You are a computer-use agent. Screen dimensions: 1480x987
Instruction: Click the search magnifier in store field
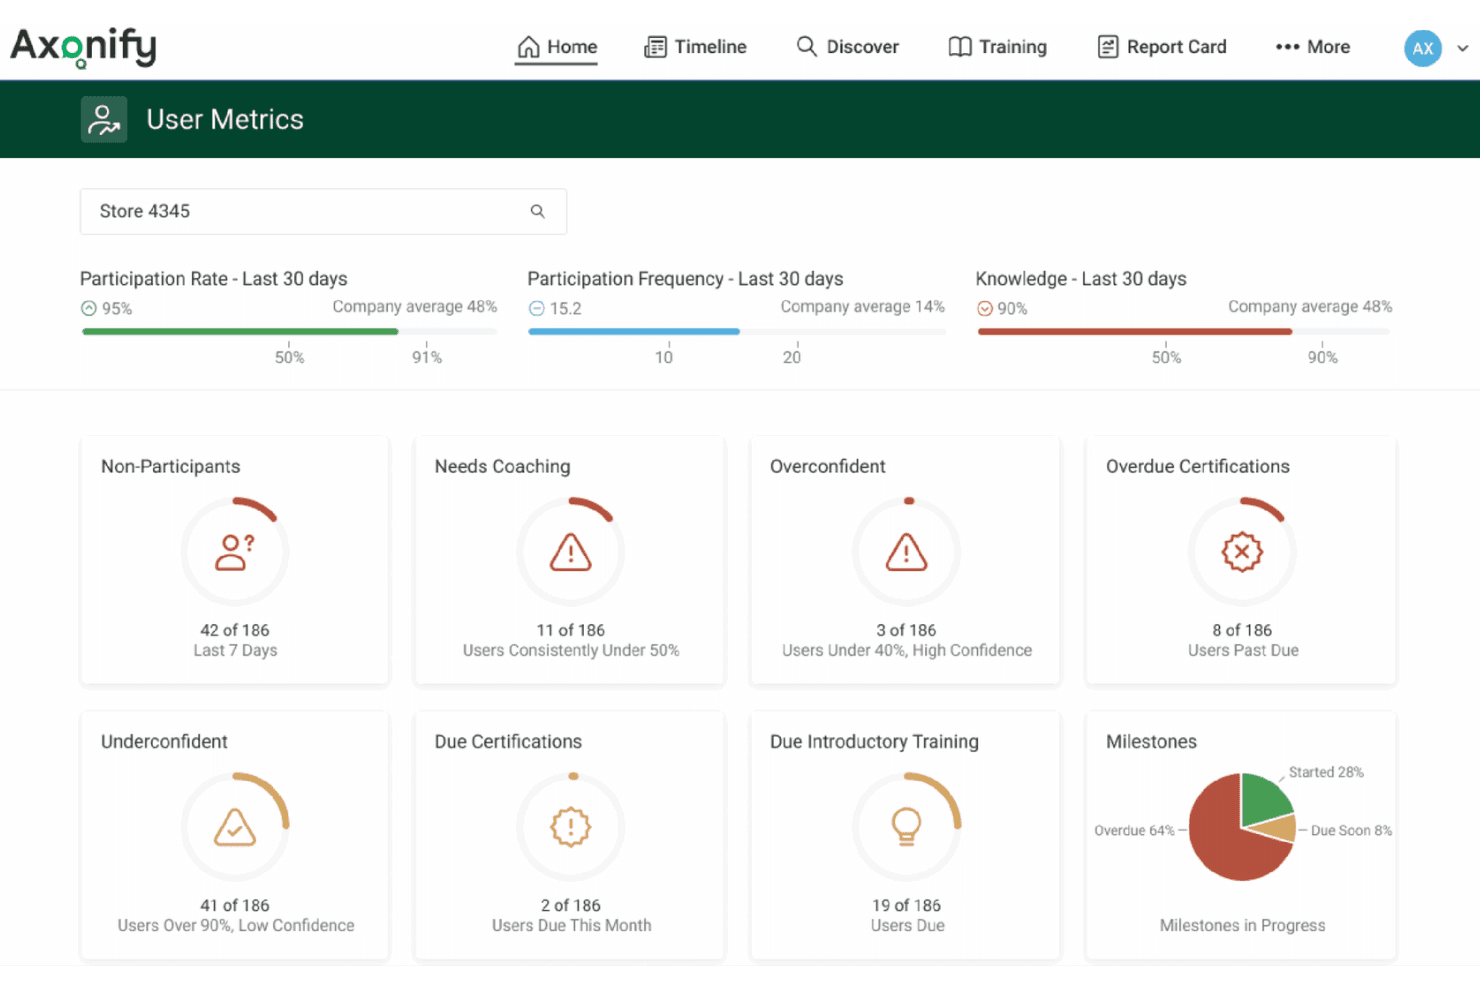[x=537, y=211]
